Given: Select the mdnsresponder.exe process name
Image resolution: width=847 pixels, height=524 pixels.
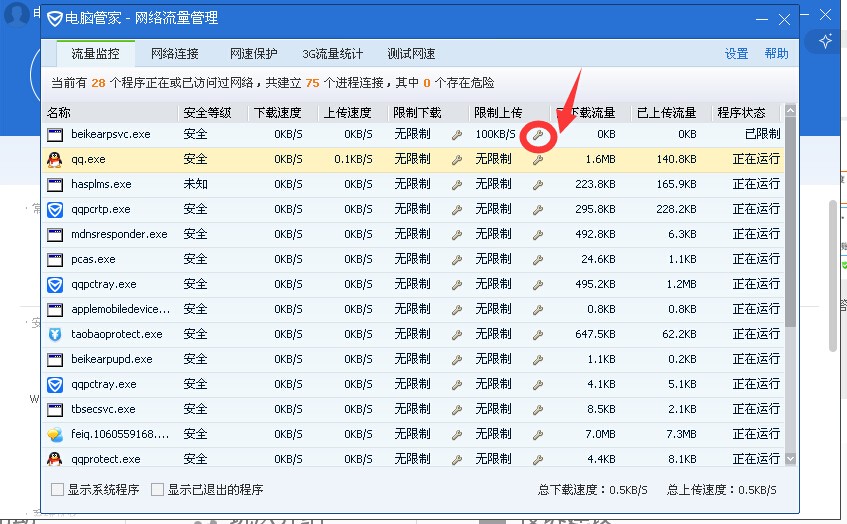Looking at the screenshot, I should pyautogui.click(x=119, y=234).
